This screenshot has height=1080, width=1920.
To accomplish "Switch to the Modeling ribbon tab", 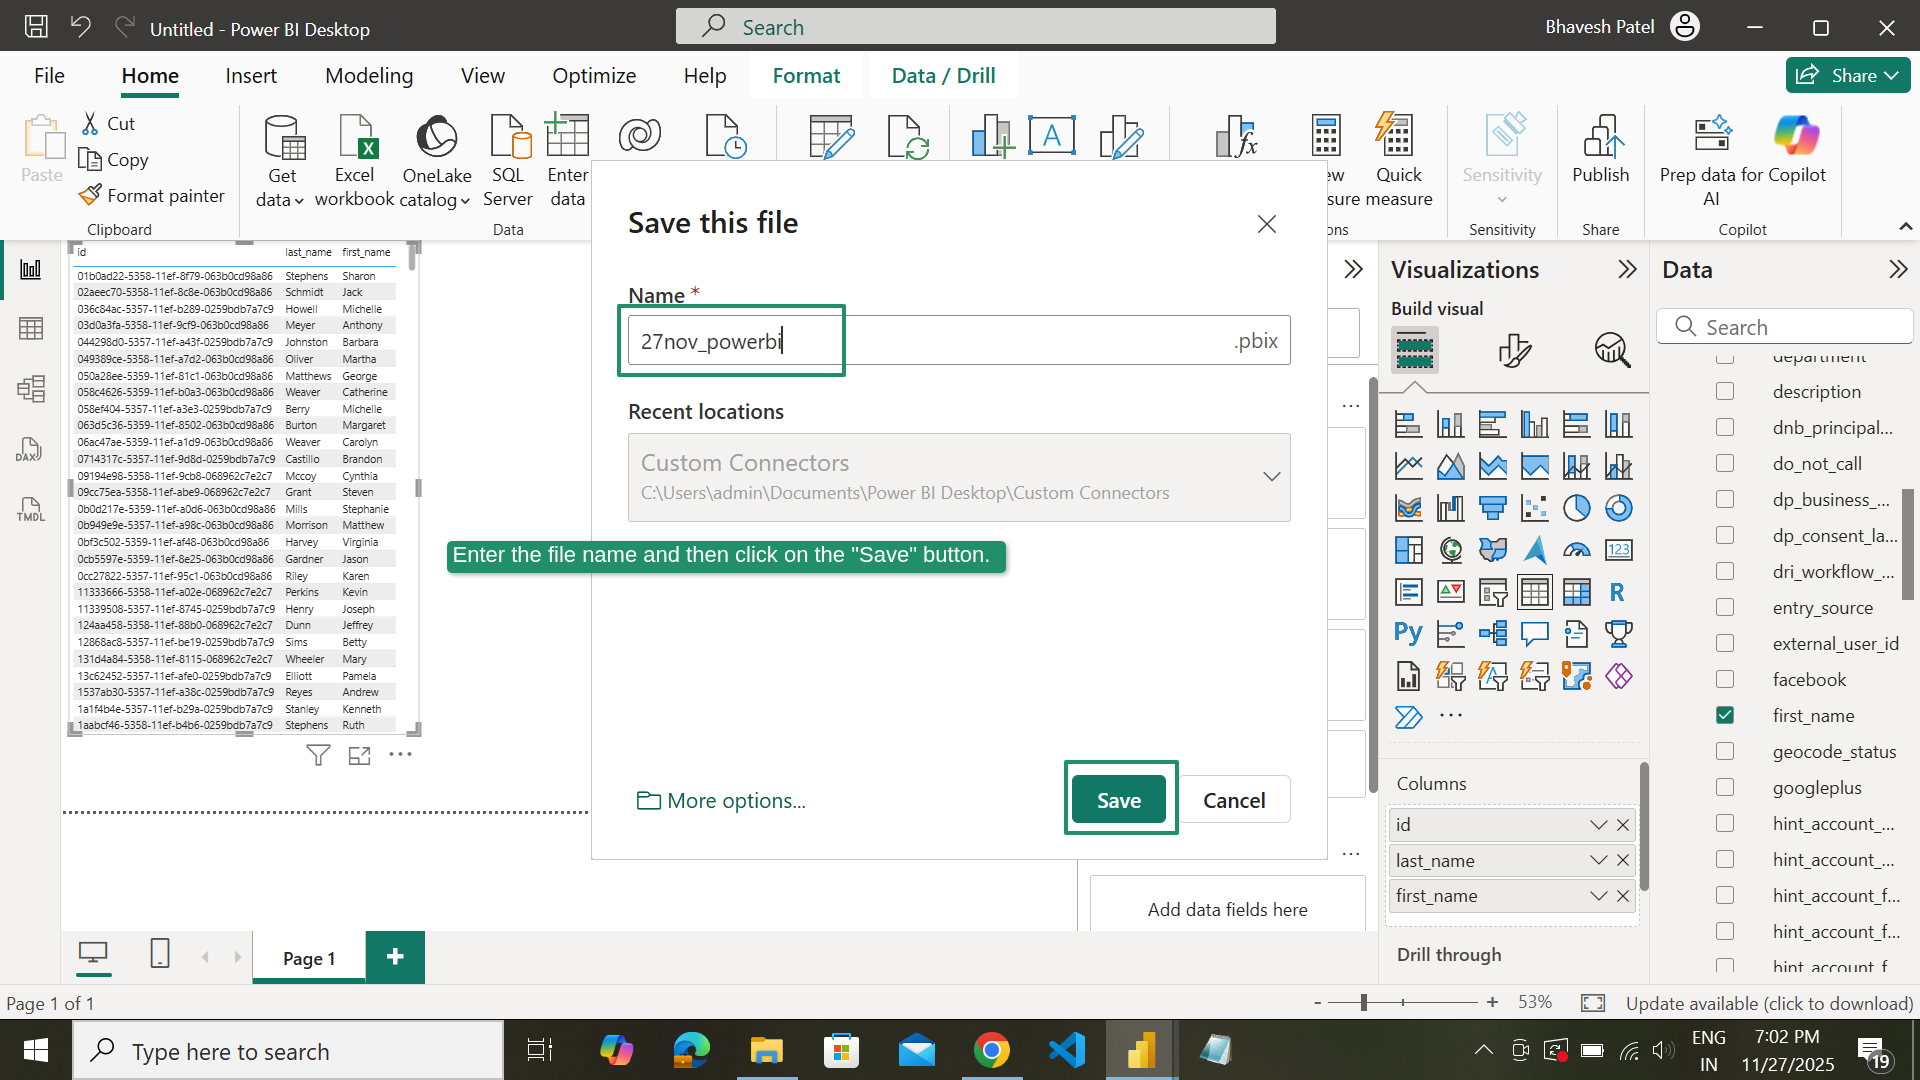I will [368, 75].
